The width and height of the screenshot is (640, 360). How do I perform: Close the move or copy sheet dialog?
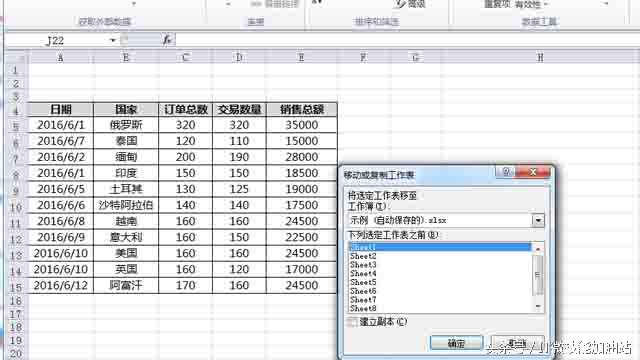533,172
